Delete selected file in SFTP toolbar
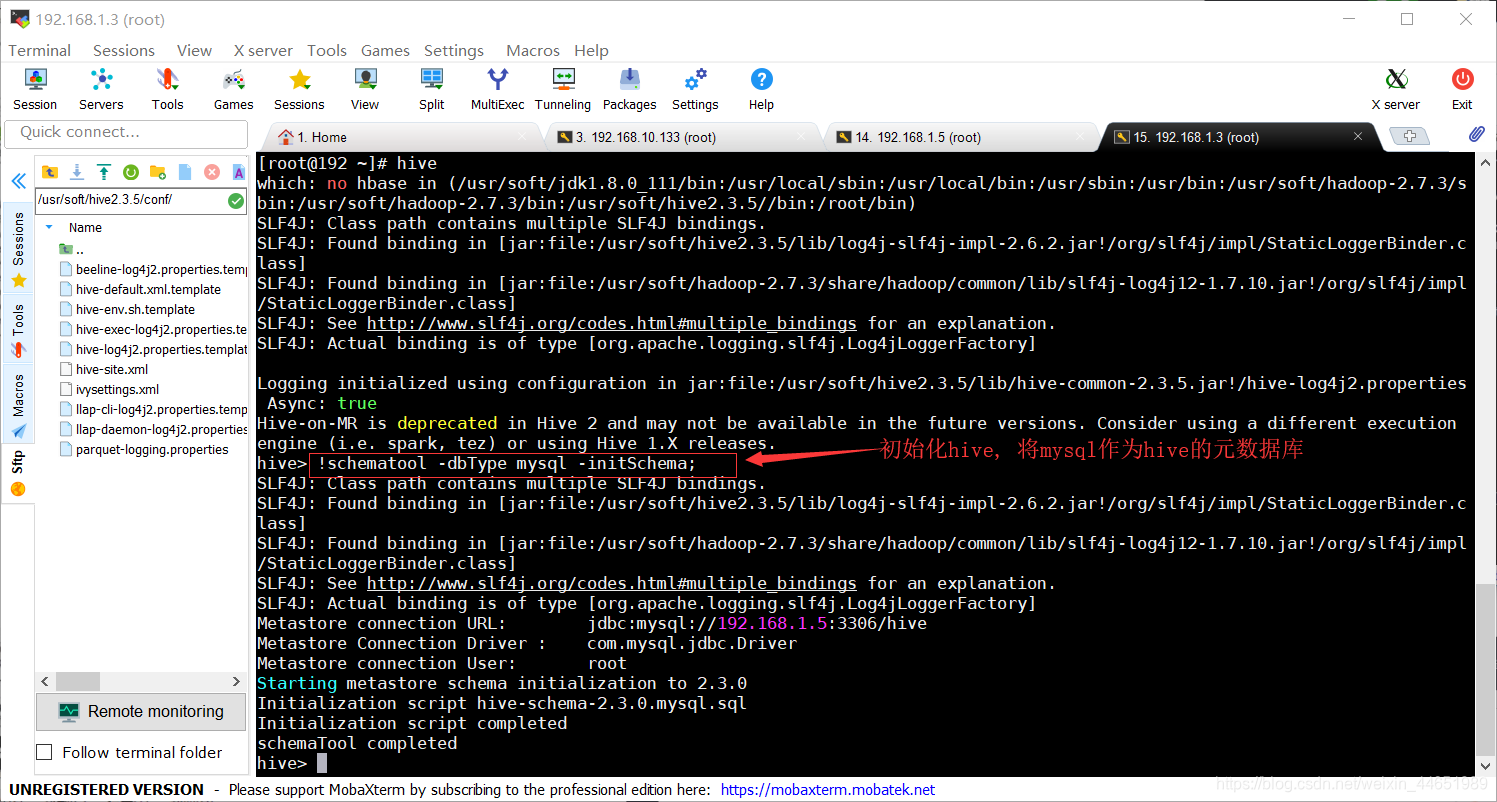This screenshot has height=802, width=1497. coord(212,172)
